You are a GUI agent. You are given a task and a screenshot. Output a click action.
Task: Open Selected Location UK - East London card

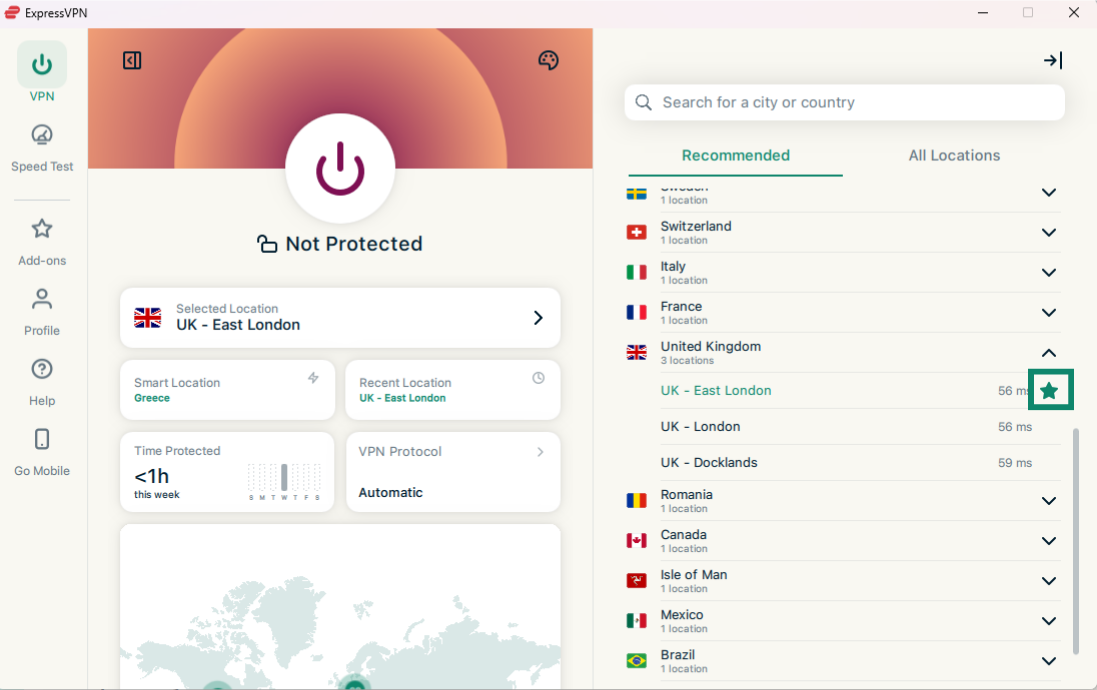340,318
